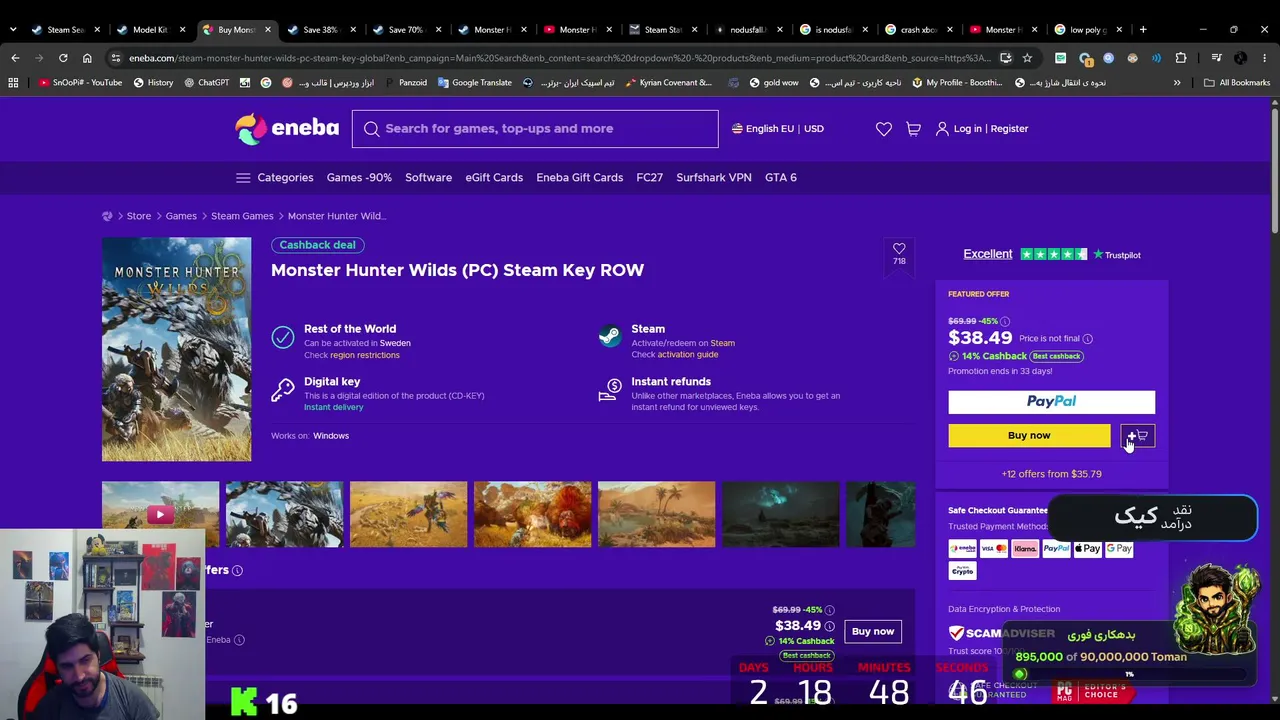The height and width of the screenshot is (720, 1280).
Task: Click the browser profile avatar icon
Action: click(x=1241, y=58)
